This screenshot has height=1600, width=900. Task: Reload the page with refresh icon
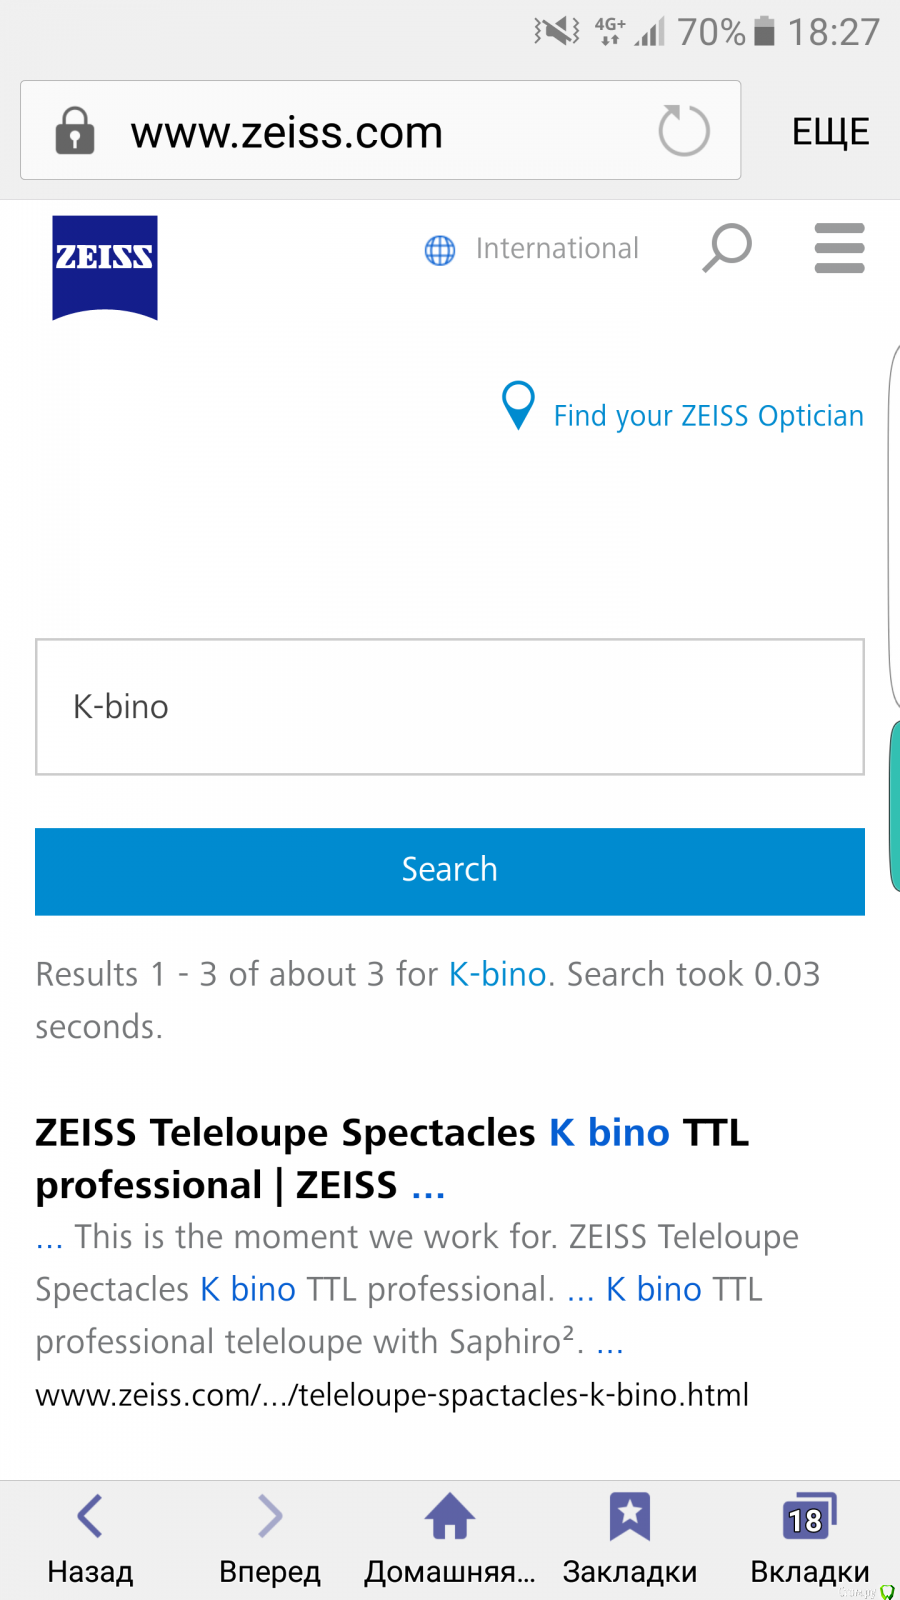click(x=684, y=131)
